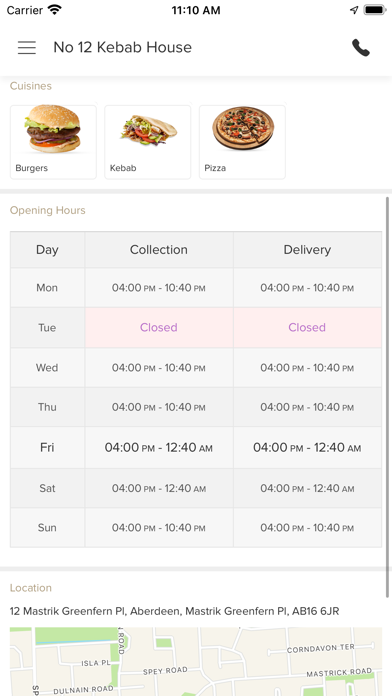This screenshot has width=392, height=696.
Task: Select the Pizza cuisine image
Action: (242, 128)
